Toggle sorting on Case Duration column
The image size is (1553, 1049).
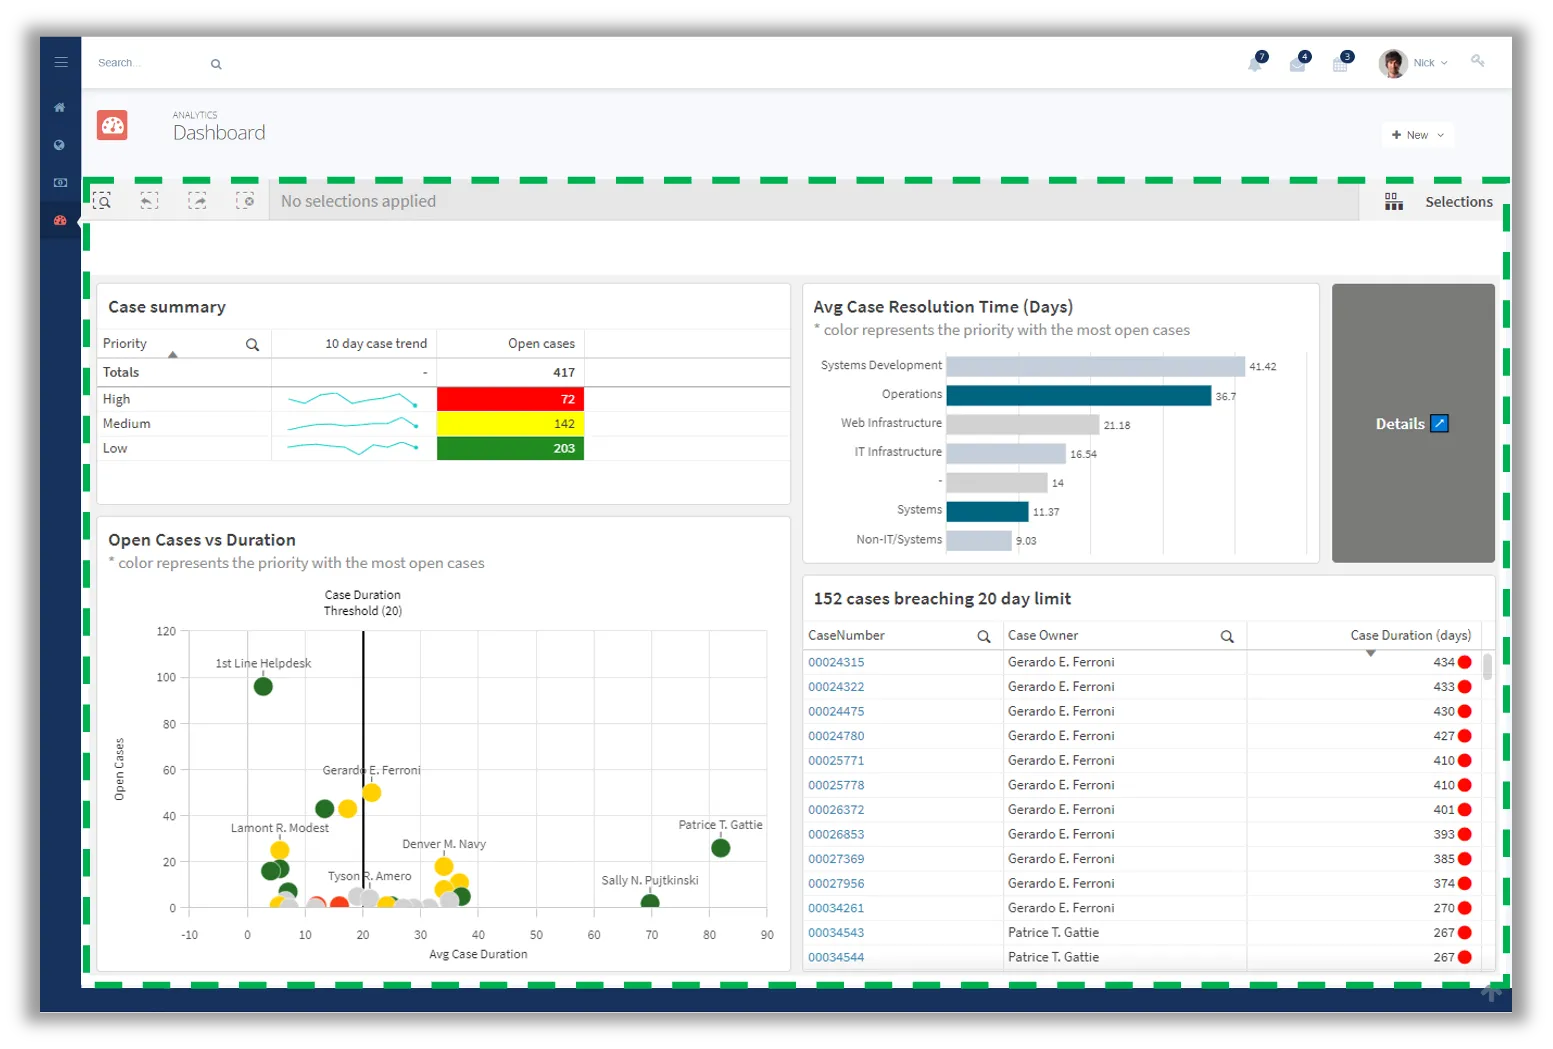pos(1410,635)
